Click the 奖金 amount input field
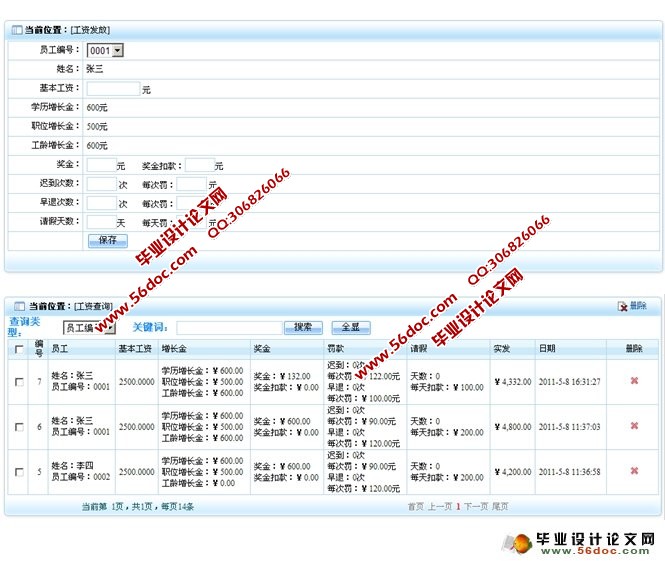 102,165
